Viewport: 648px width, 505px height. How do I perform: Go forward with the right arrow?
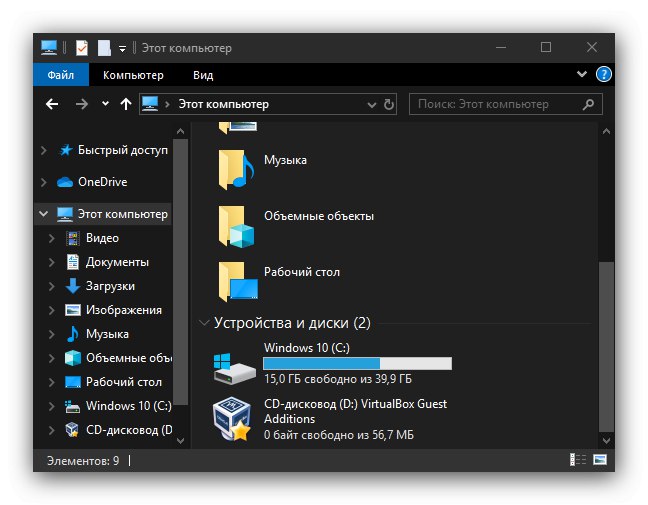click(82, 104)
